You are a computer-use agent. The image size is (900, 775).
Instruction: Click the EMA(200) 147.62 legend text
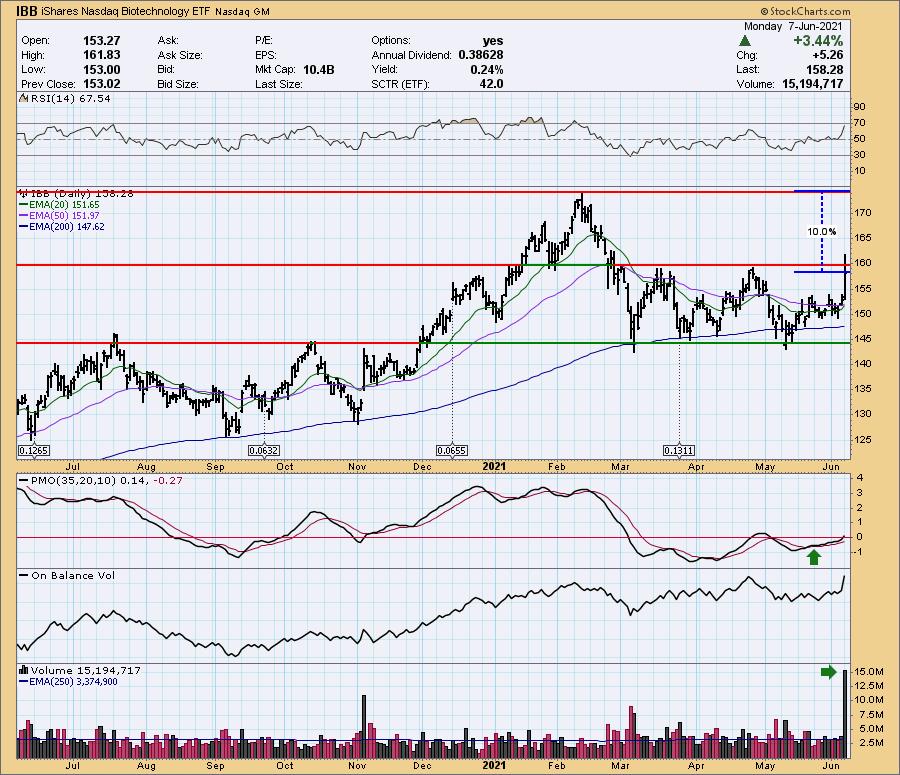click(x=68, y=227)
